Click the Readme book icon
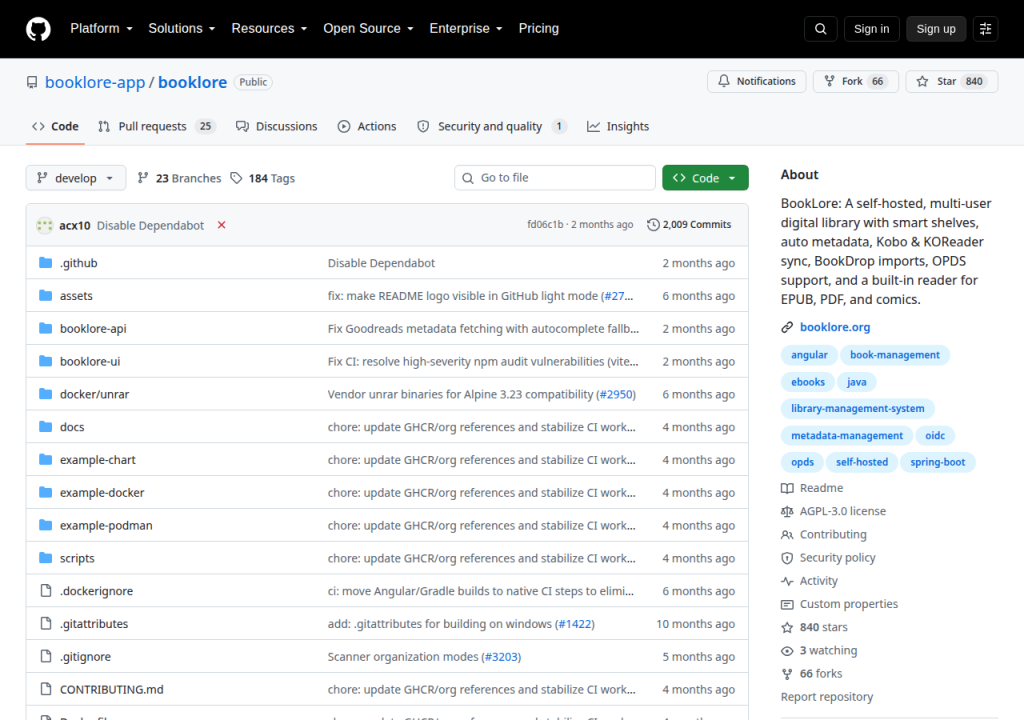 (787, 488)
